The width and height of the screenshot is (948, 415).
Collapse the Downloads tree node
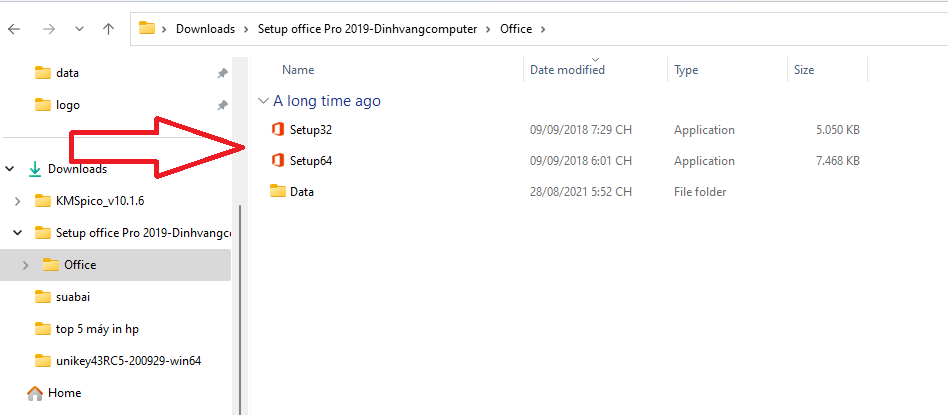pyautogui.click(x=14, y=169)
